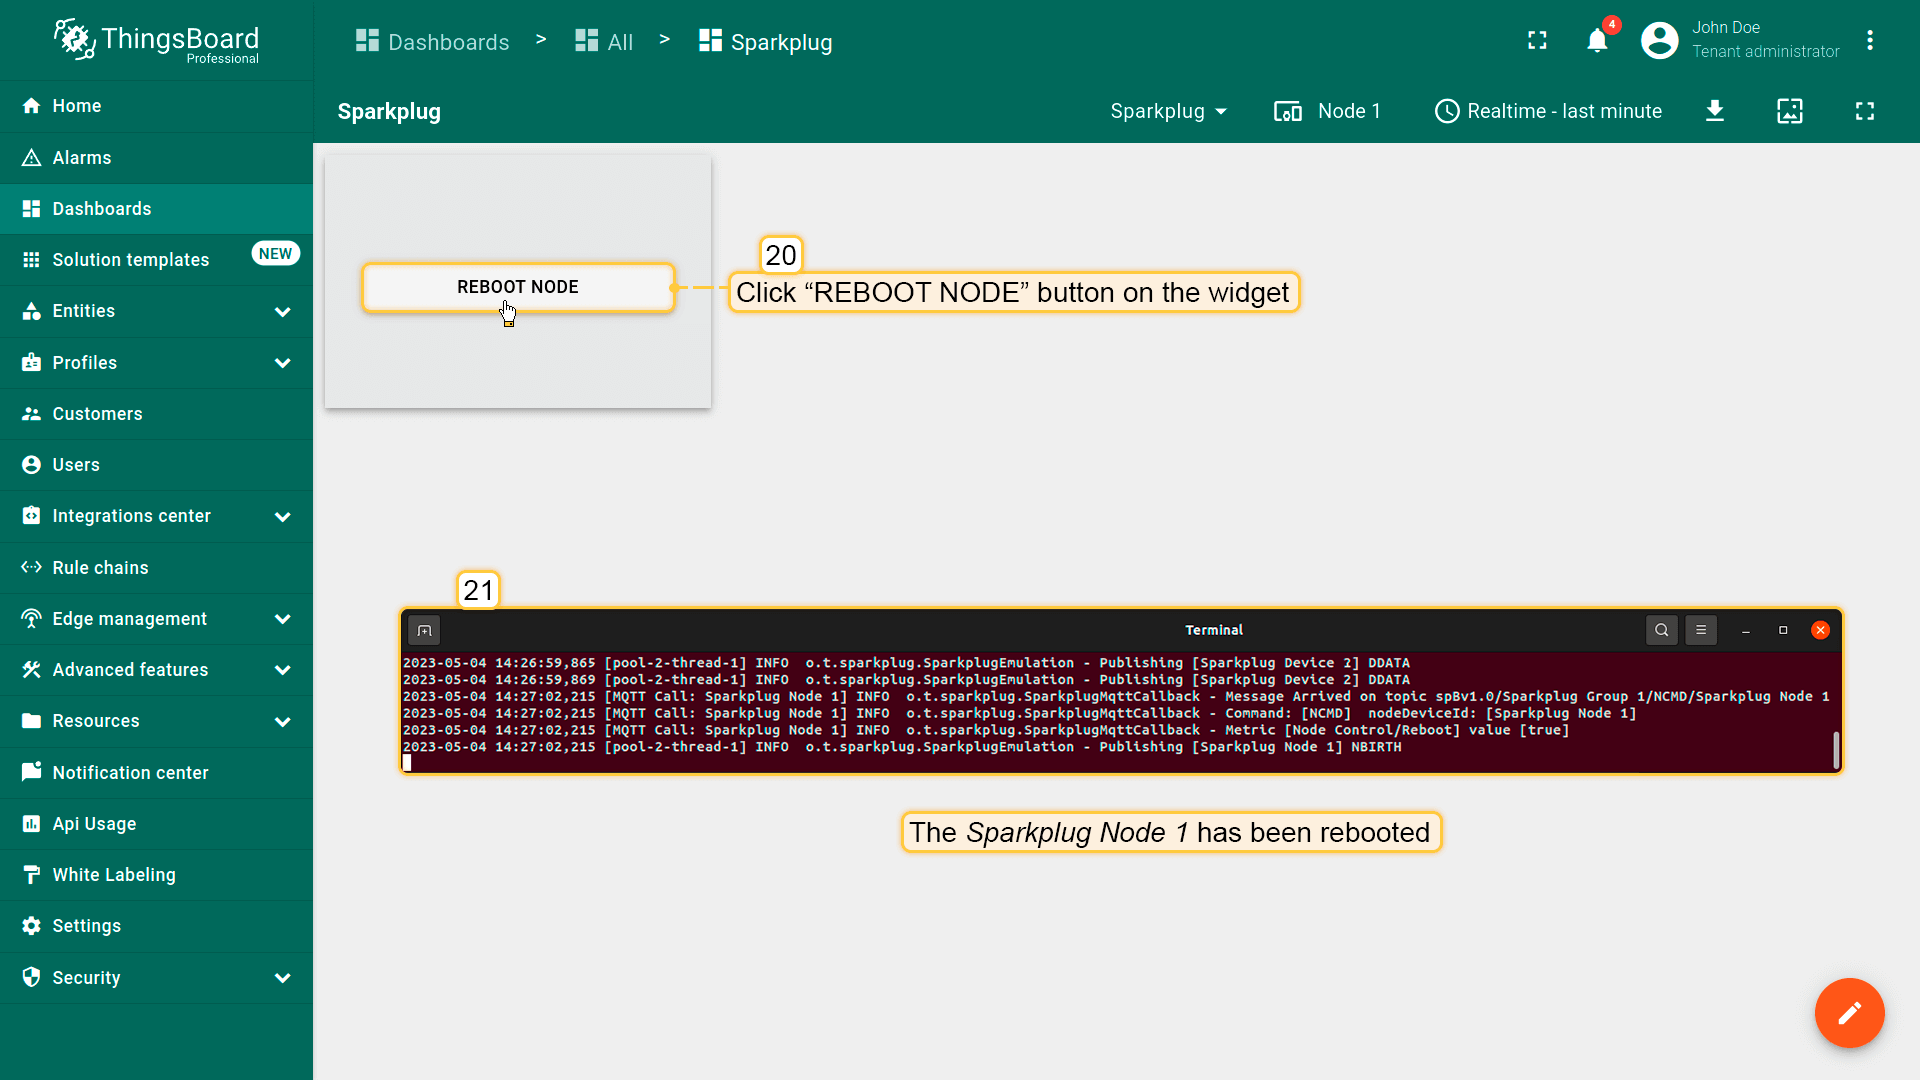
Task: Expand dashboard to fullscreen in toolbar
Action: (x=1864, y=111)
